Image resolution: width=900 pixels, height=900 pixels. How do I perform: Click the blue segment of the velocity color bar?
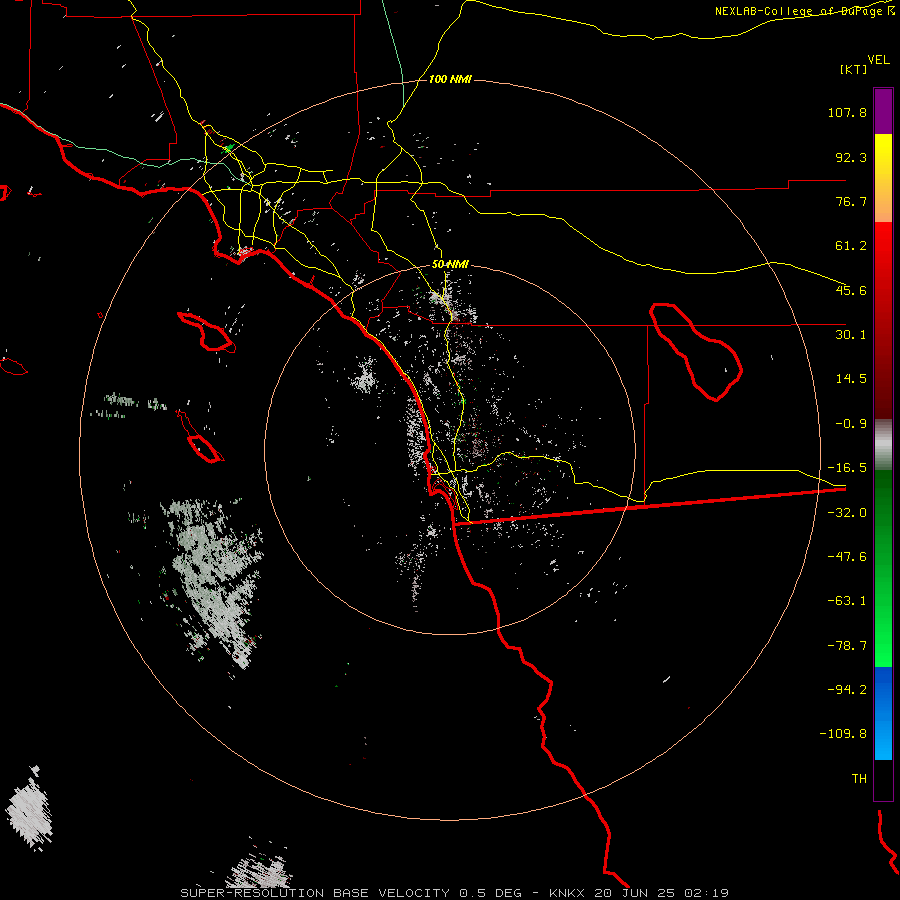pyautogui.click(x=883, y=713)
